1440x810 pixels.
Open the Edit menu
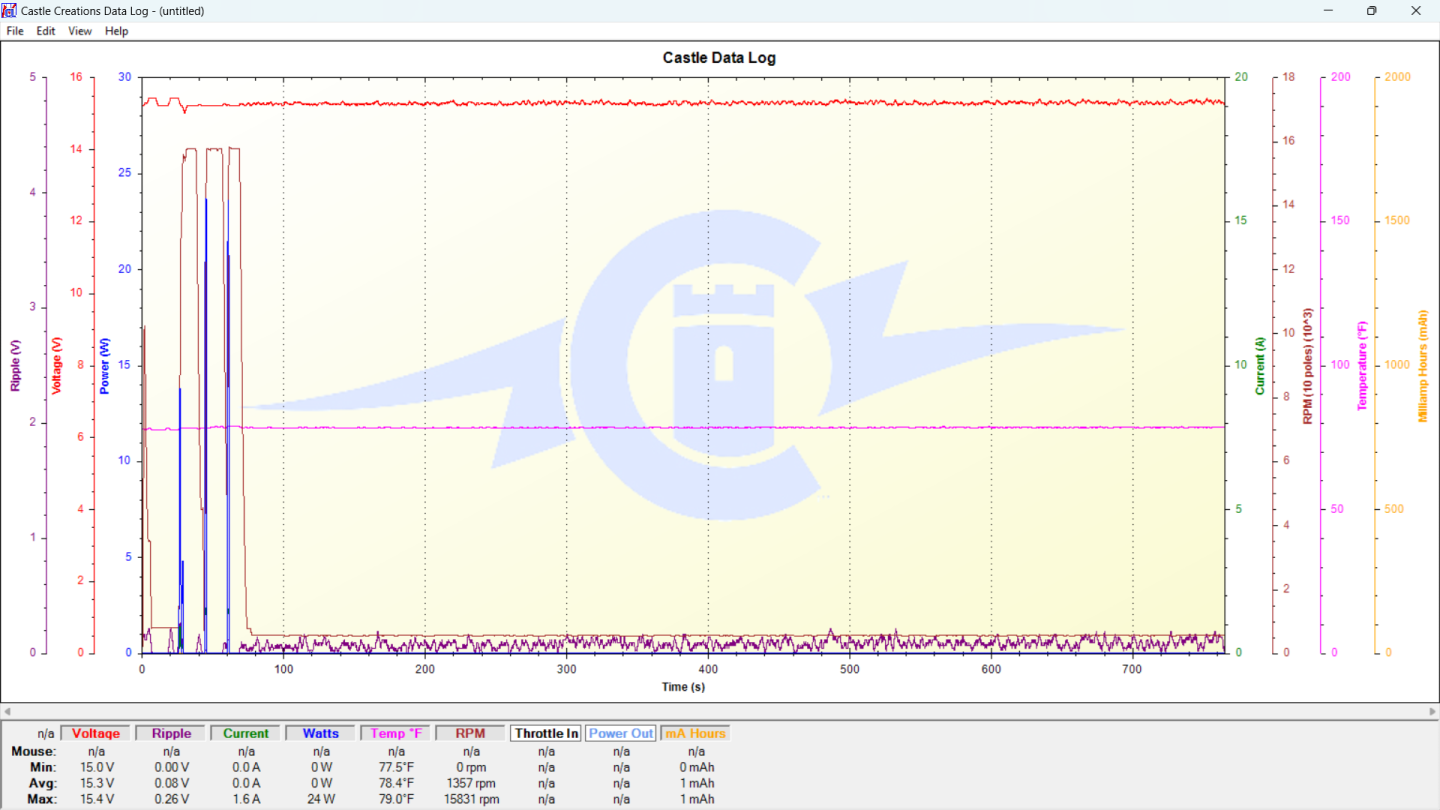pyautogui.click(x=46, y=31)
